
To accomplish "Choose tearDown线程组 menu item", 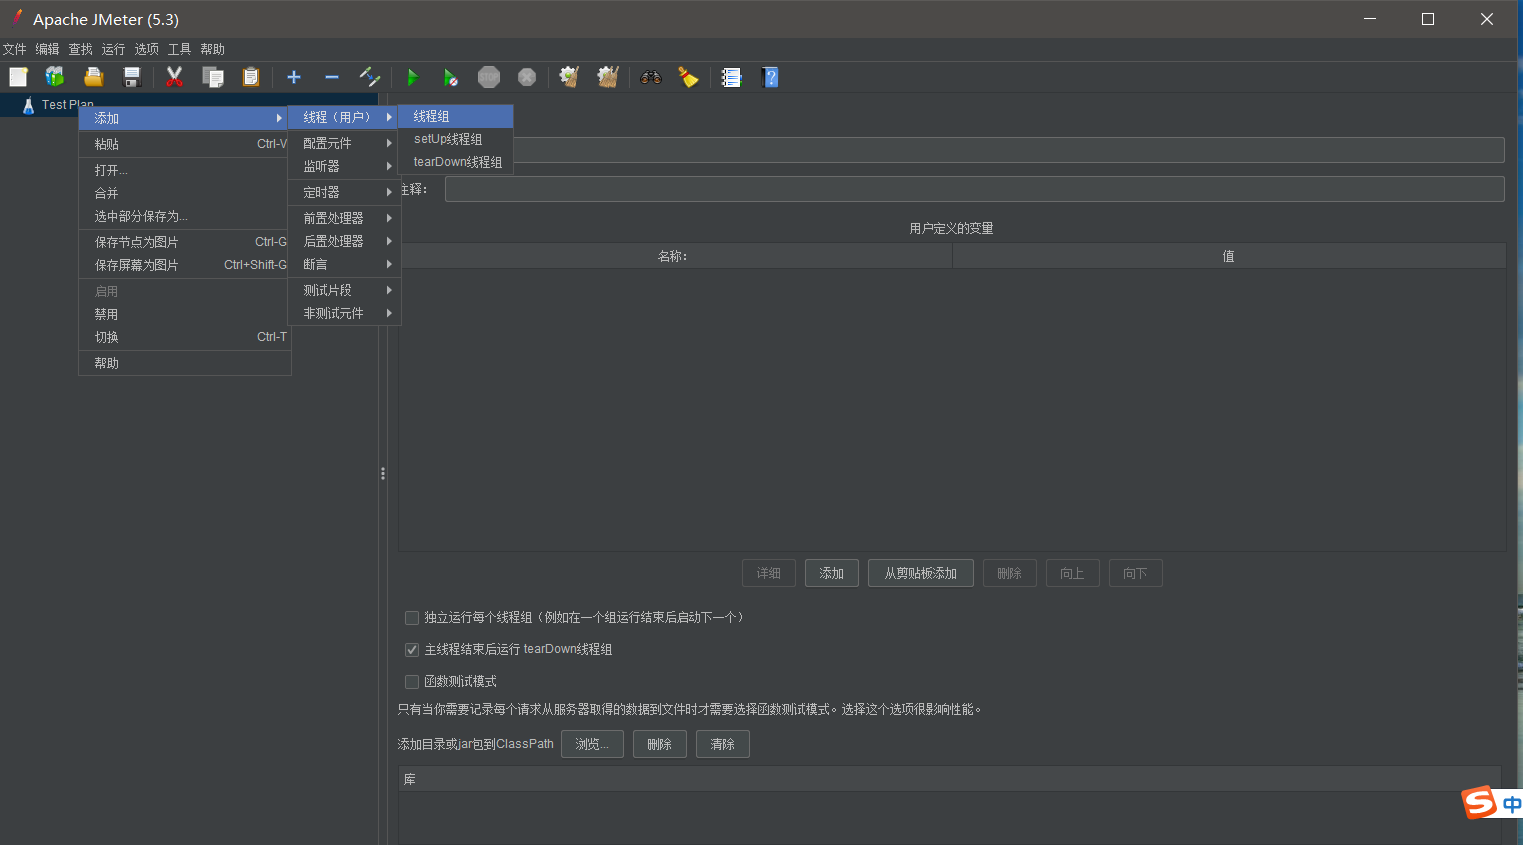I will tap(456, 162).
